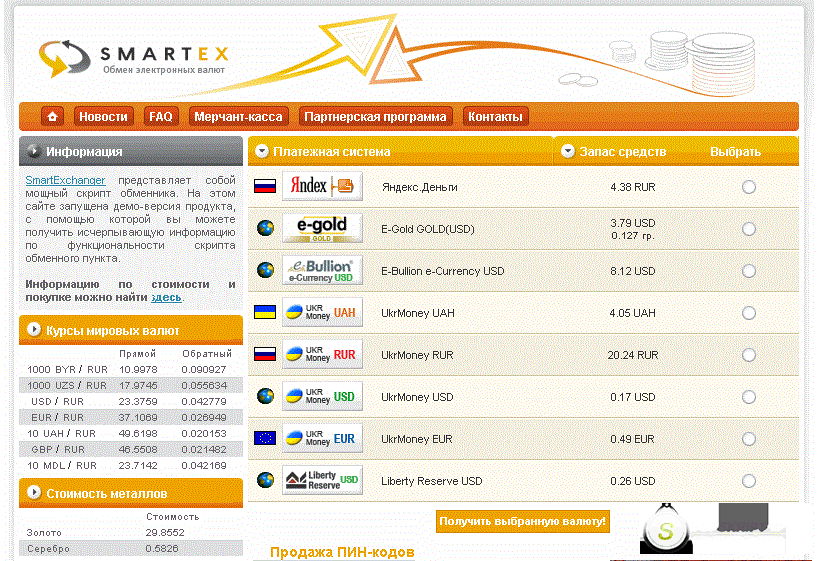Select Liberty Reserve USD radio button
Screen dimensions: 819x561
tap(748, 481)
